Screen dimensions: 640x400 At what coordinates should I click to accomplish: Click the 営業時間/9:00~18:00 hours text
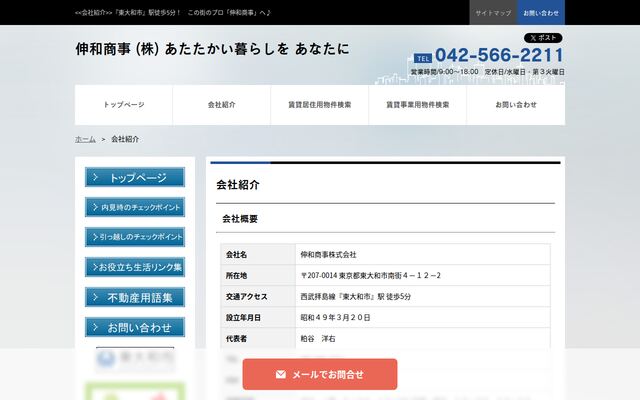(444, 72)
